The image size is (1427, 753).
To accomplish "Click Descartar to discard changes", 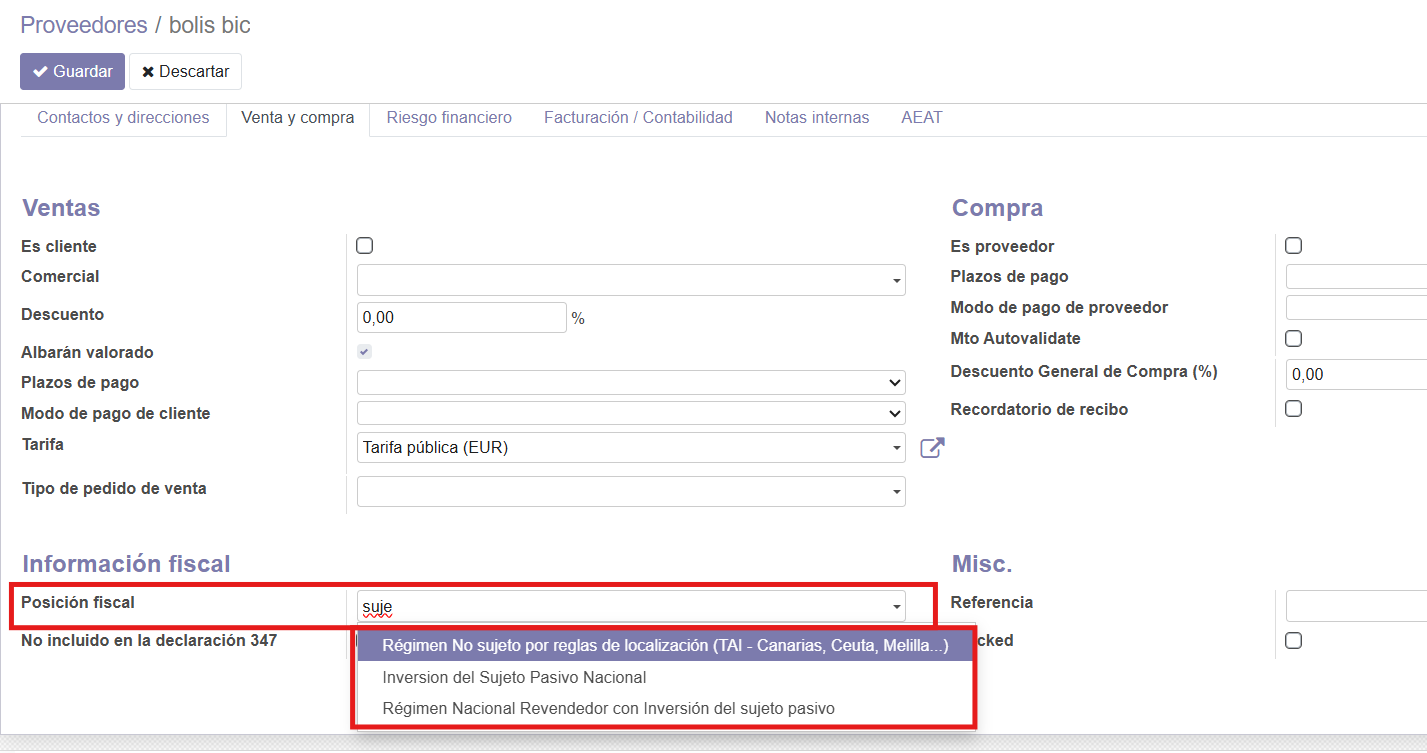I will [x=185, y=72].
